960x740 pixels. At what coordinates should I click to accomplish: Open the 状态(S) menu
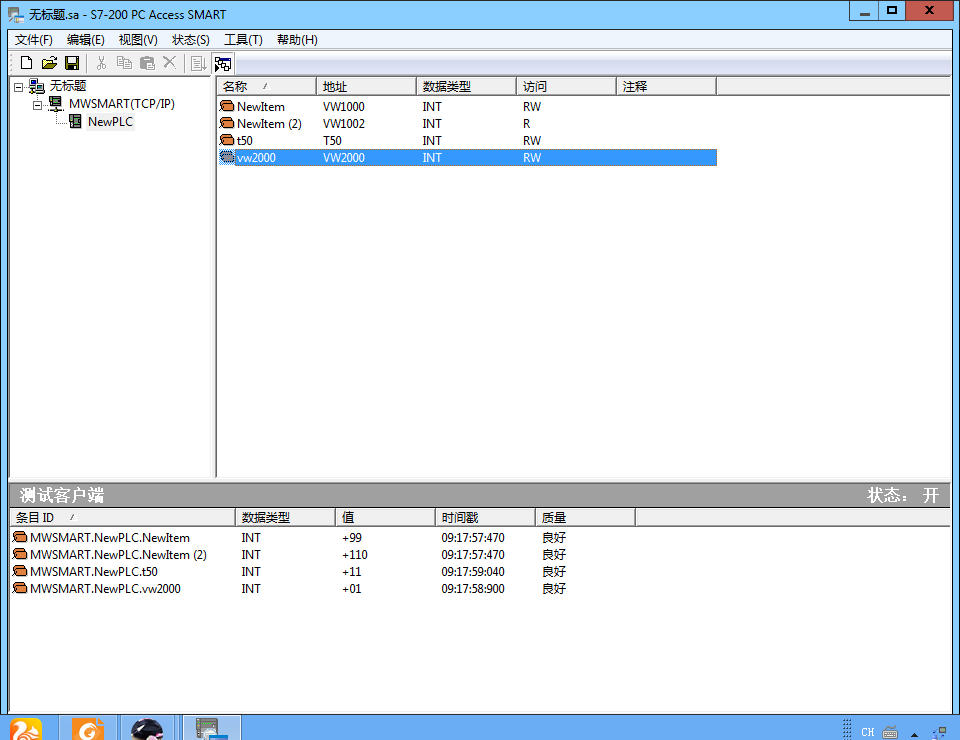click(x=191, y=40)
